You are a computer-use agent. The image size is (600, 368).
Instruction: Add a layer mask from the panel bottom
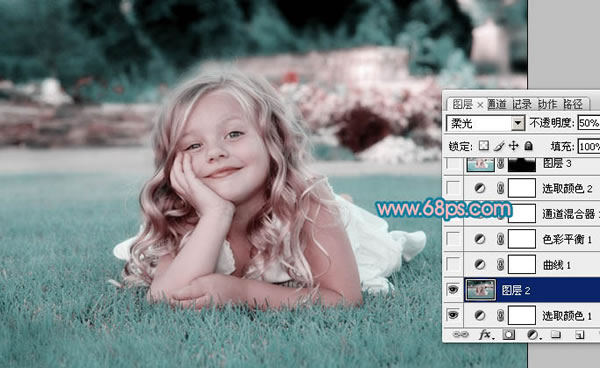coord(509,335)
